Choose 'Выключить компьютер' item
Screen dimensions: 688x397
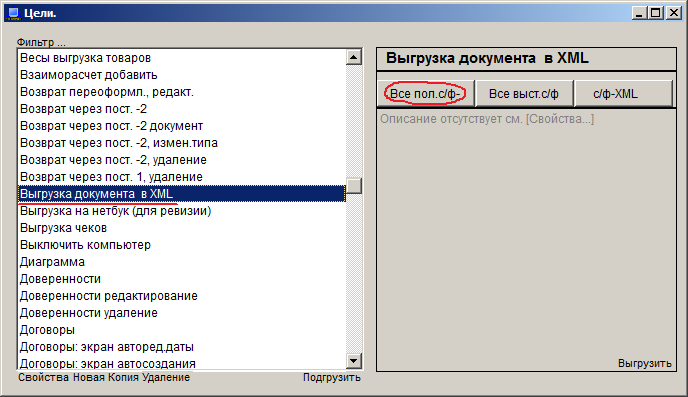pos(182,245)
